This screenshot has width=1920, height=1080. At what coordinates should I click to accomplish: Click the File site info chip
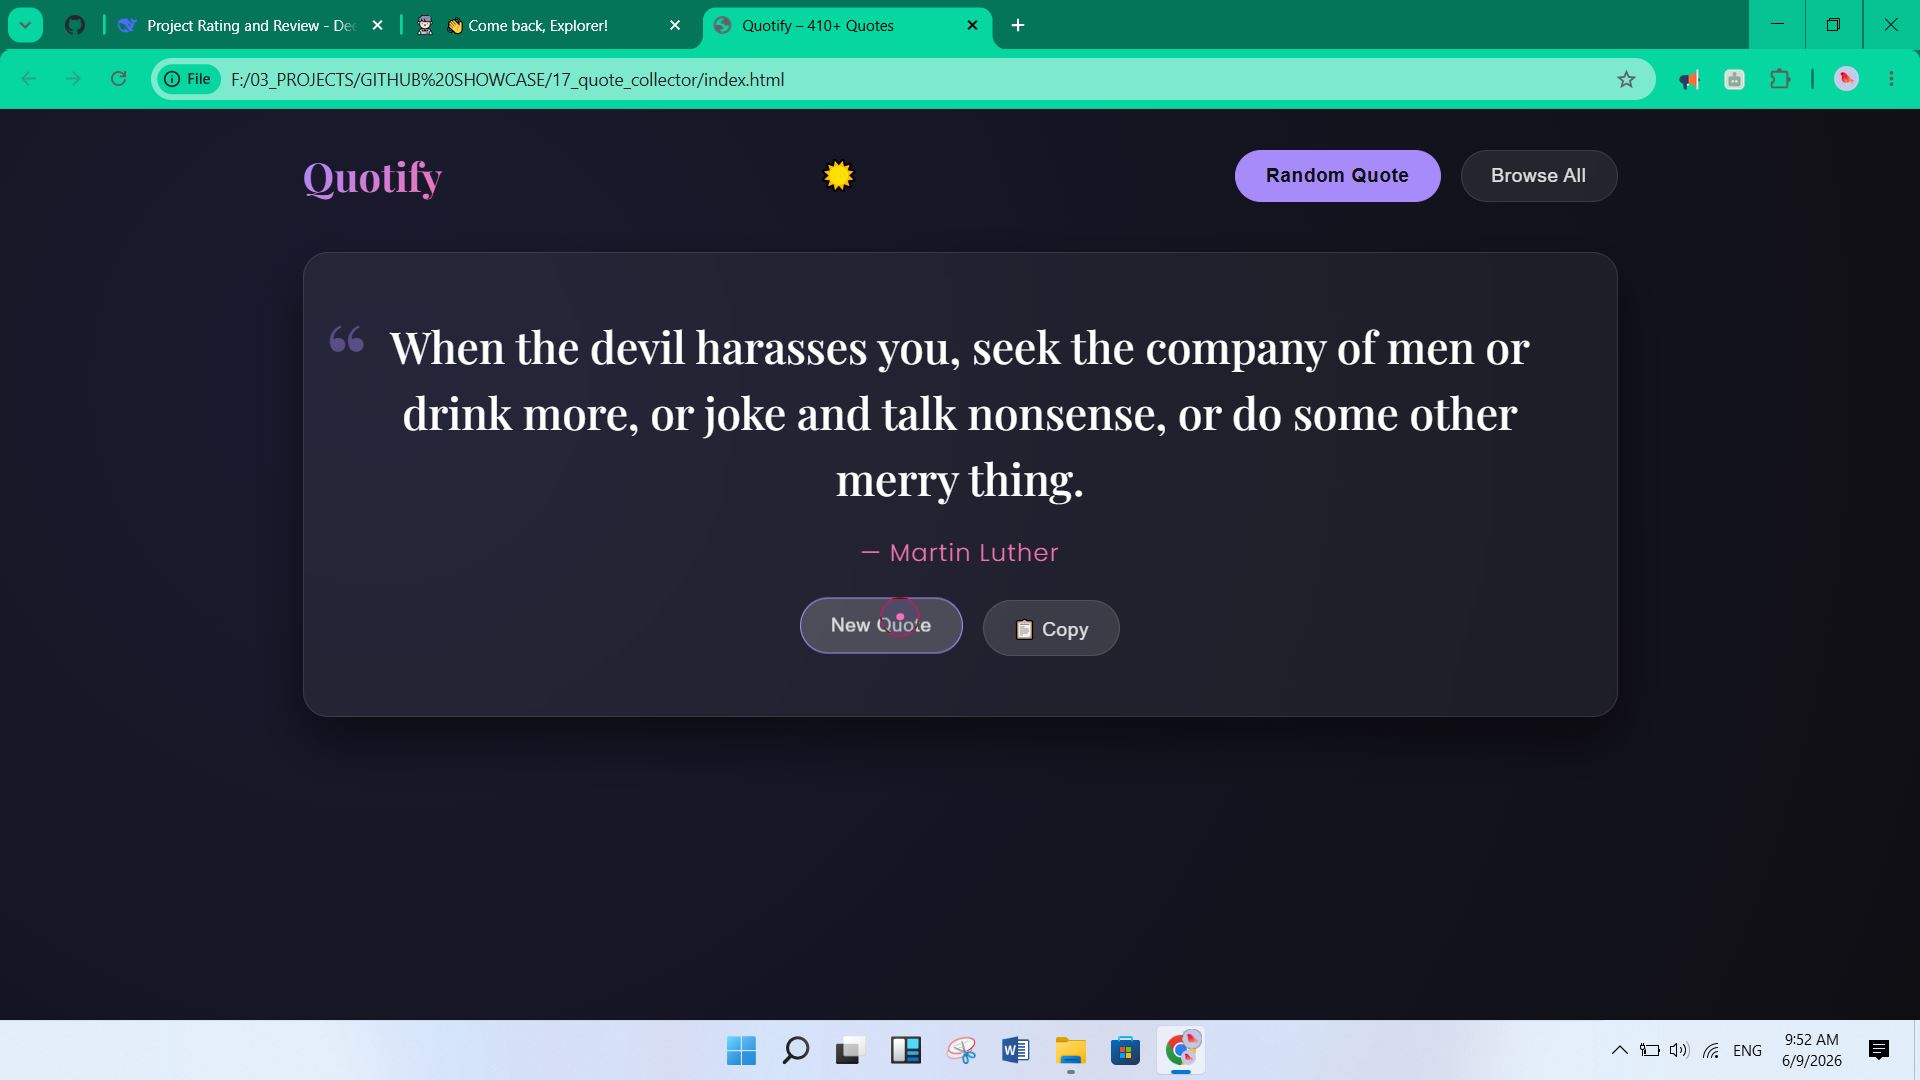tap(188, 79)
